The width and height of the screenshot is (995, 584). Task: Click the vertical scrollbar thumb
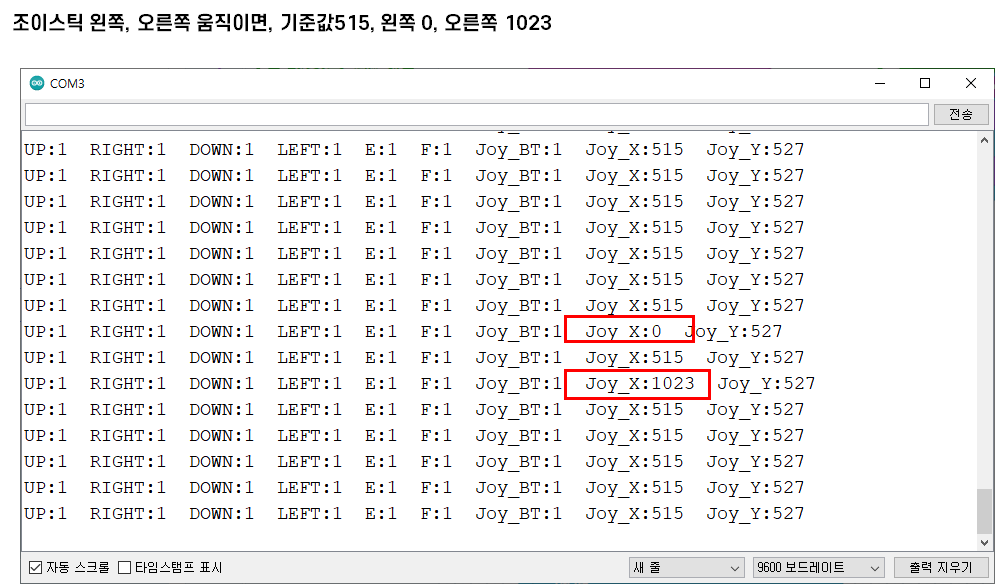(984, 511)
